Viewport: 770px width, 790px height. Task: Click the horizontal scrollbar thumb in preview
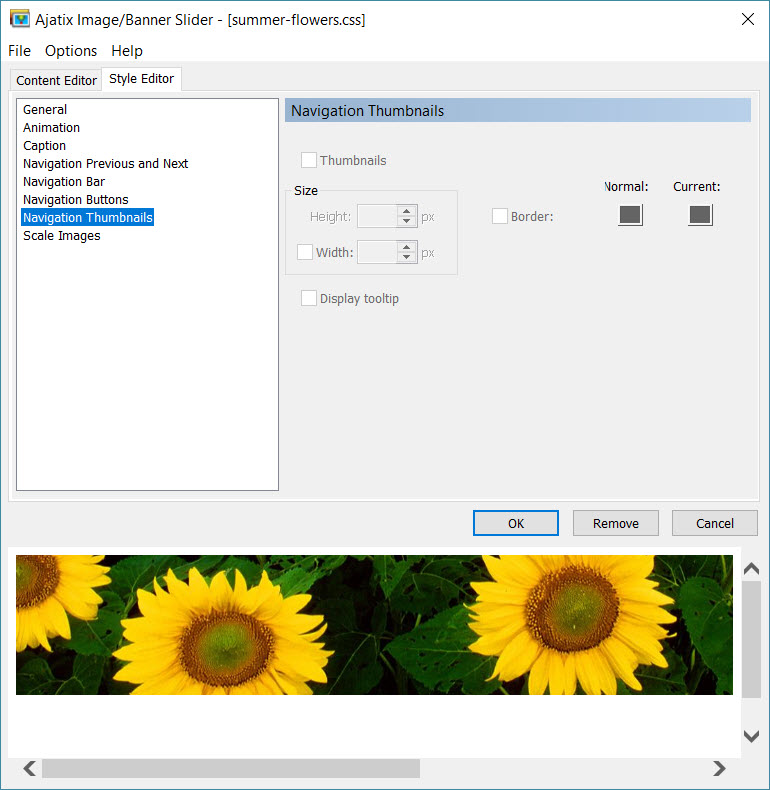pos(231,768)
